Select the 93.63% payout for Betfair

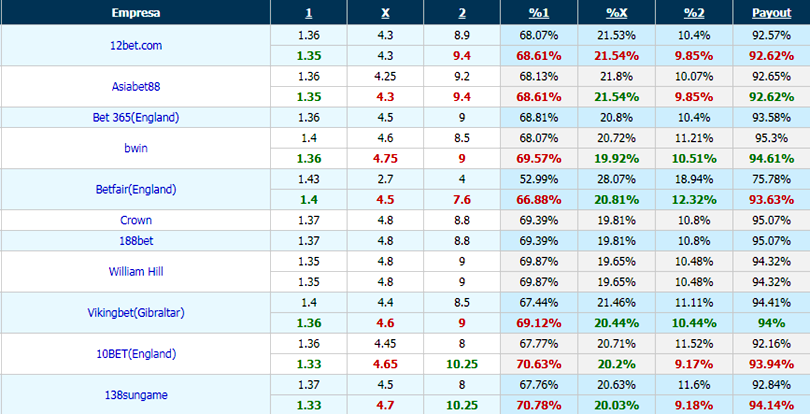coord(771,200)
